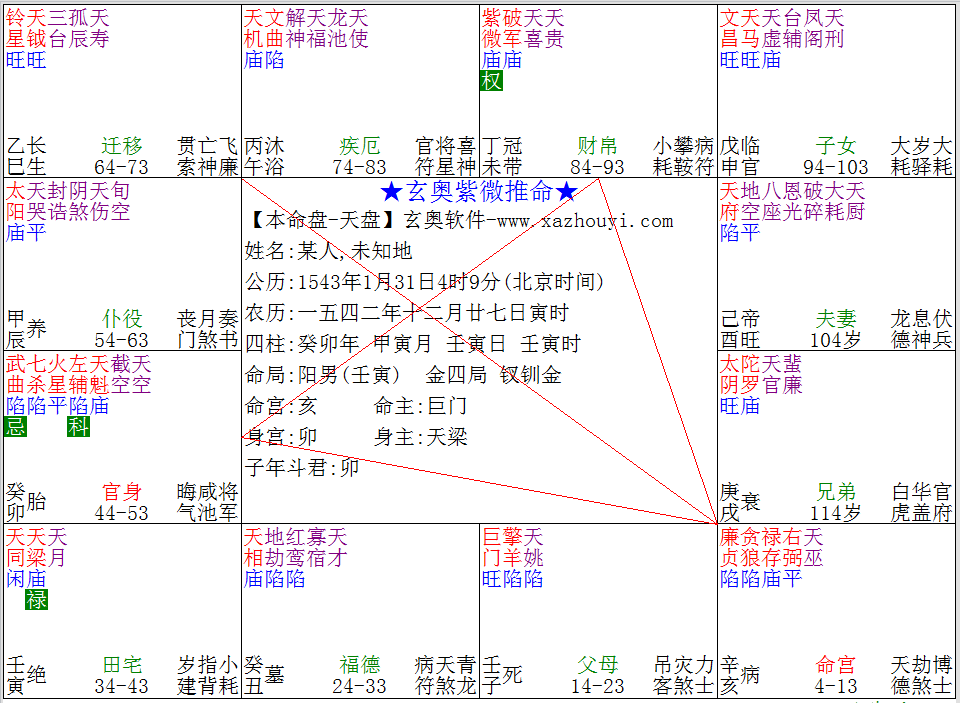Click the 夫妻 palace label
Screen dimensions: 960x703
pyautogui.click(x=835, y=318)
